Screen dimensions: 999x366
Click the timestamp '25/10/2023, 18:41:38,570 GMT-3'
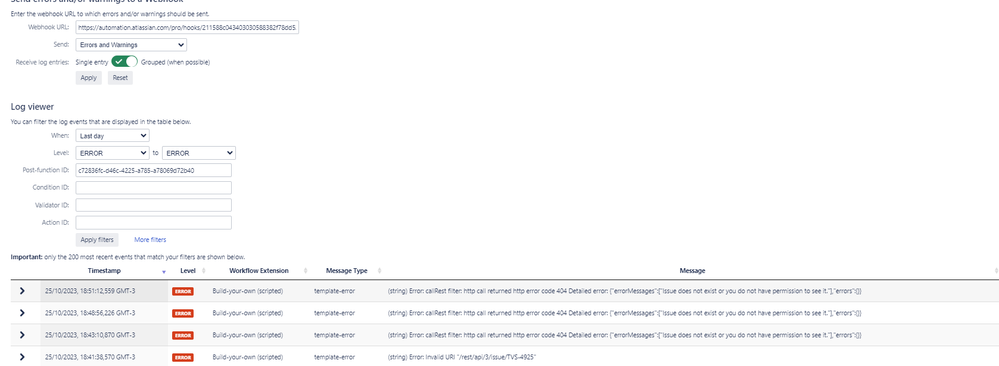tap(90, 357)
